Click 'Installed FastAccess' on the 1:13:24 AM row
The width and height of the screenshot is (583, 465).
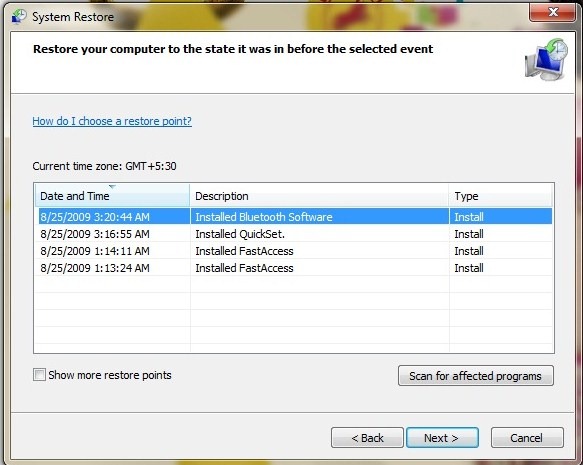pos(244,268)
